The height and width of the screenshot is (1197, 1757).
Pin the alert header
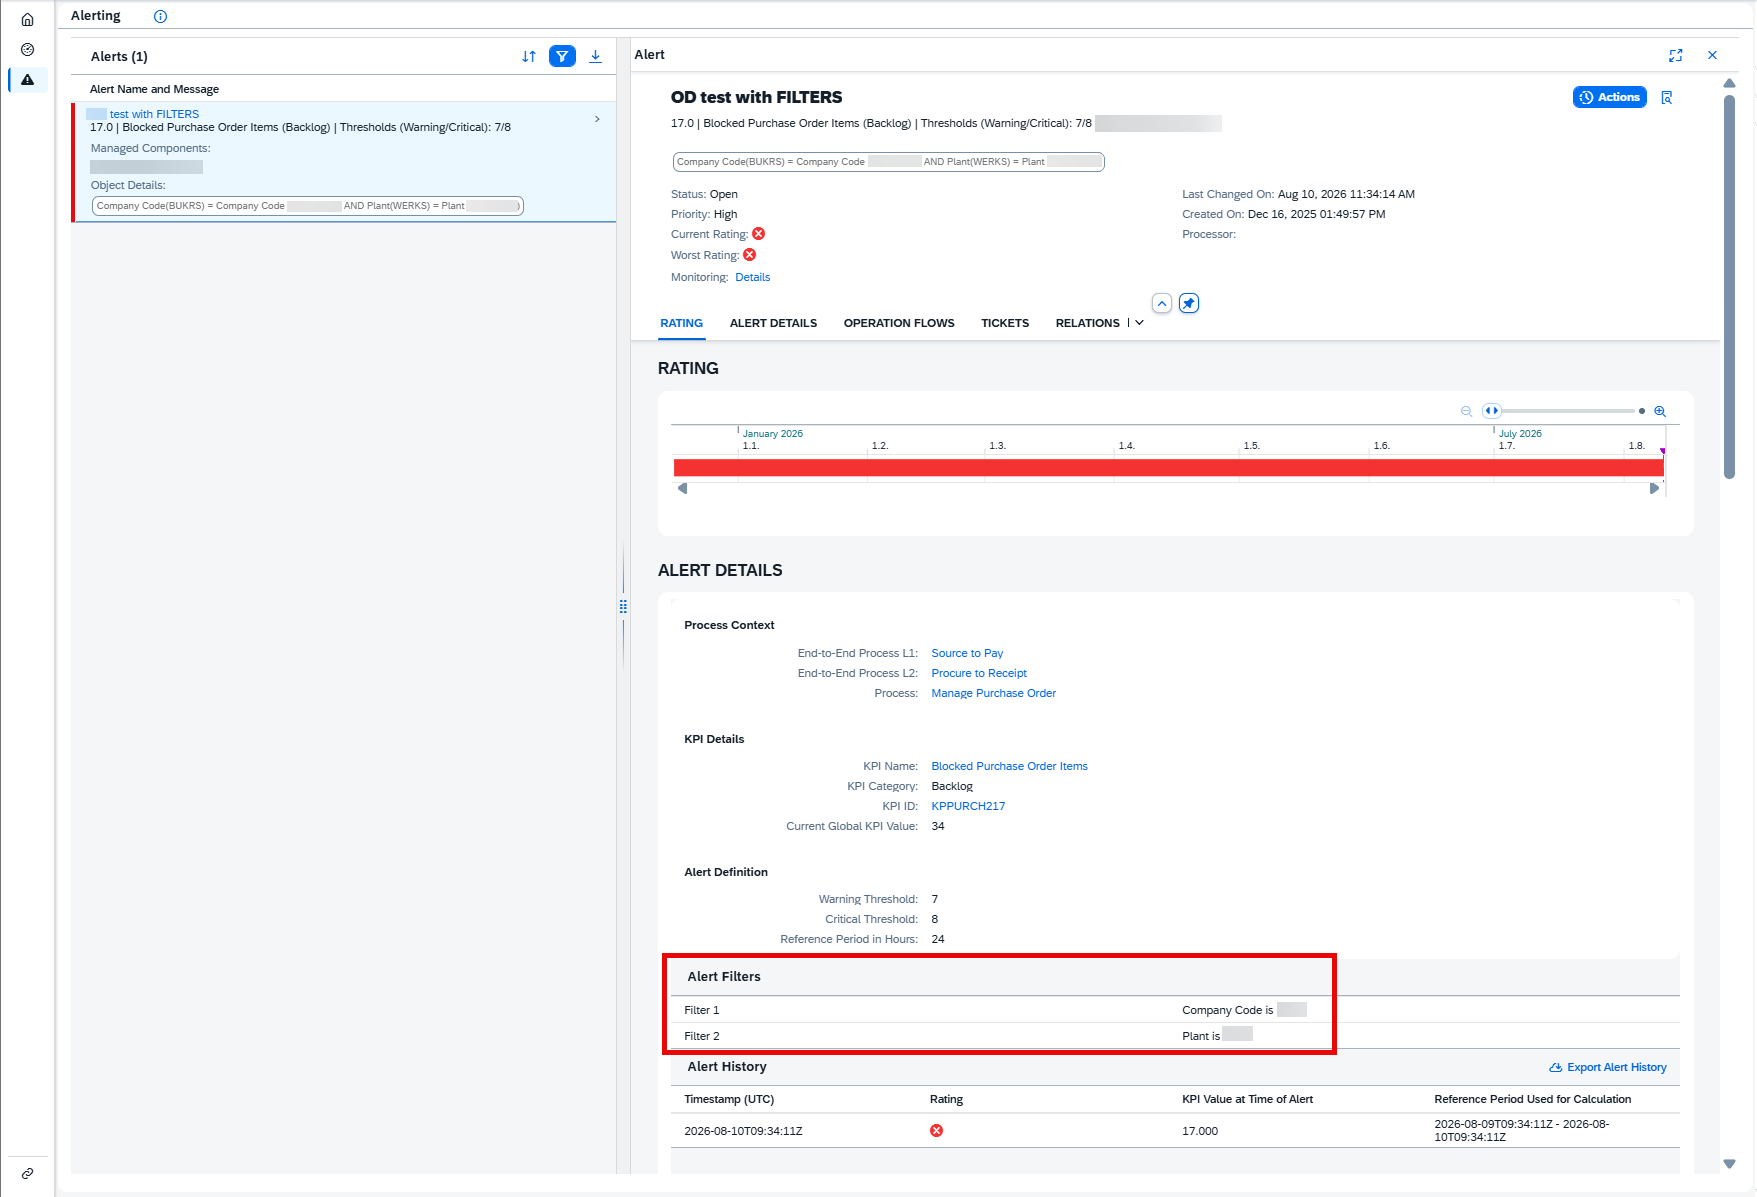tap(1188, 304)
